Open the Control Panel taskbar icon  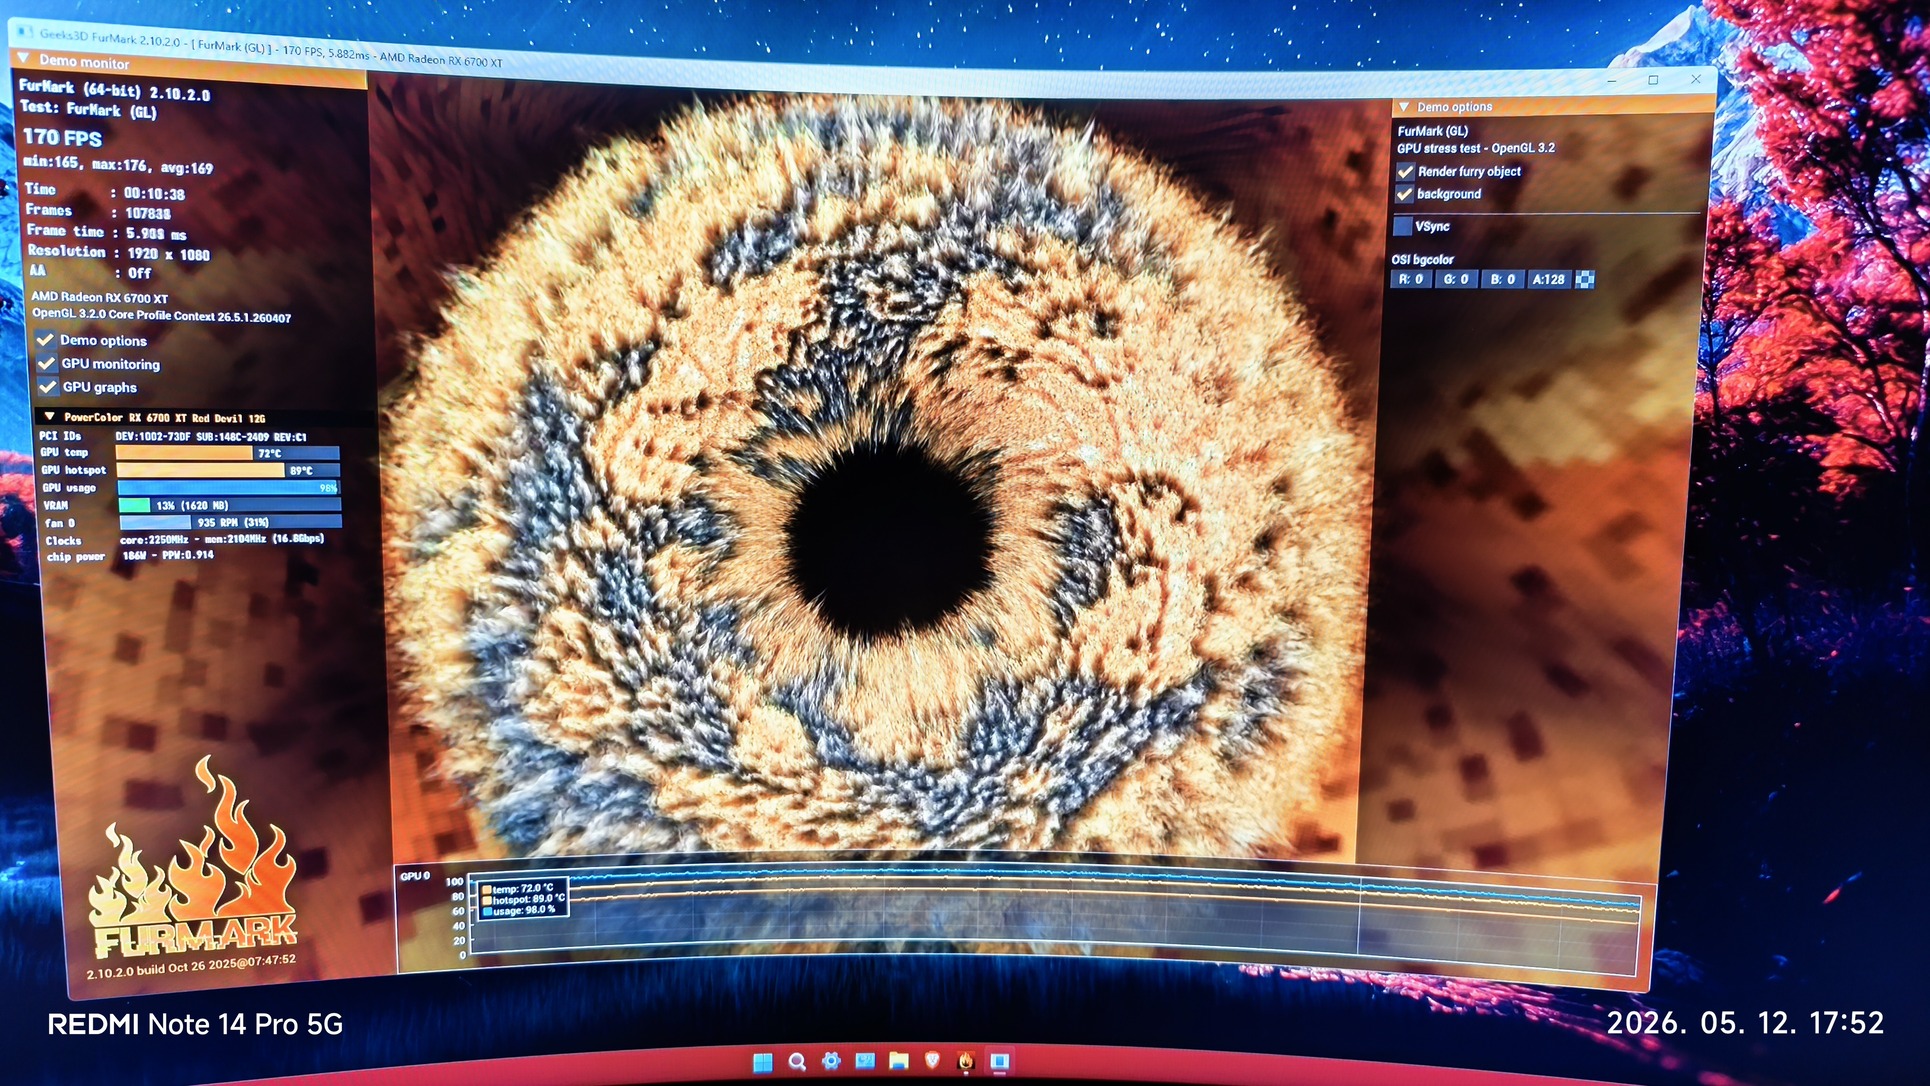(865, 1061)
